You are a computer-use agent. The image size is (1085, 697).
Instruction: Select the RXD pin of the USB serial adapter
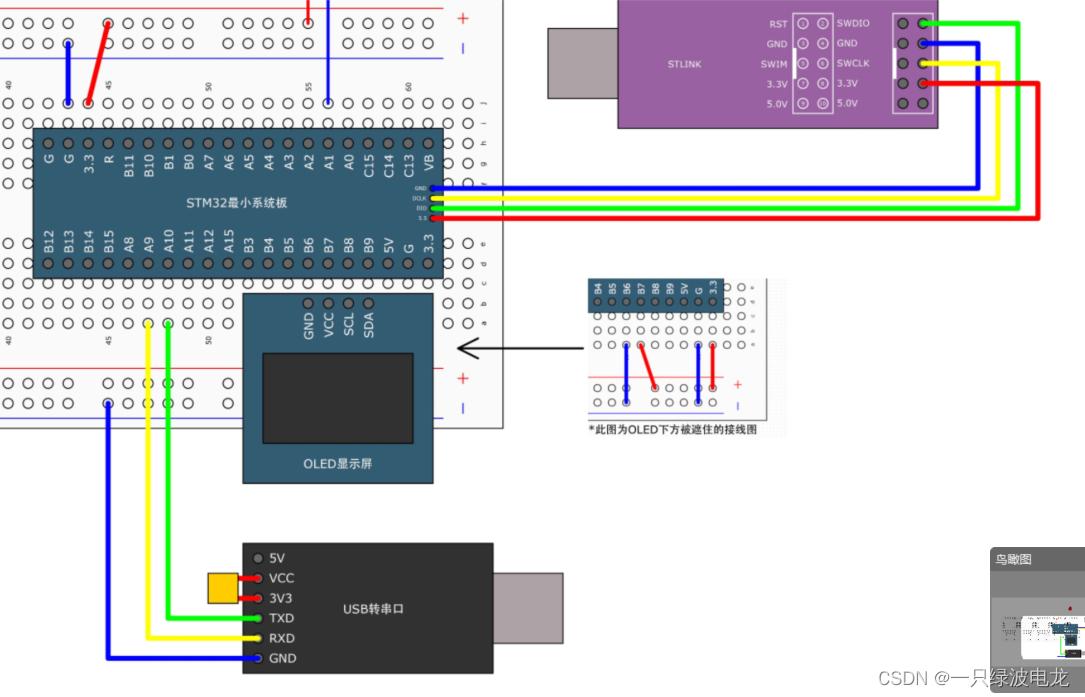click(x=281, y=638)
